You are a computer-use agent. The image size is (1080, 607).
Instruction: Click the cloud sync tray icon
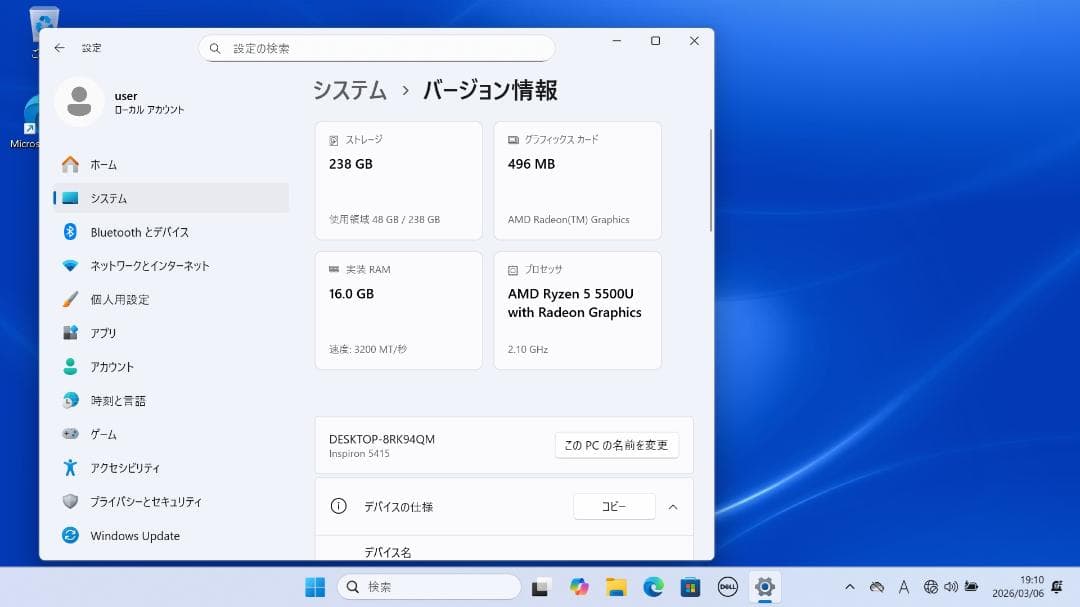(x=877, y=587)
